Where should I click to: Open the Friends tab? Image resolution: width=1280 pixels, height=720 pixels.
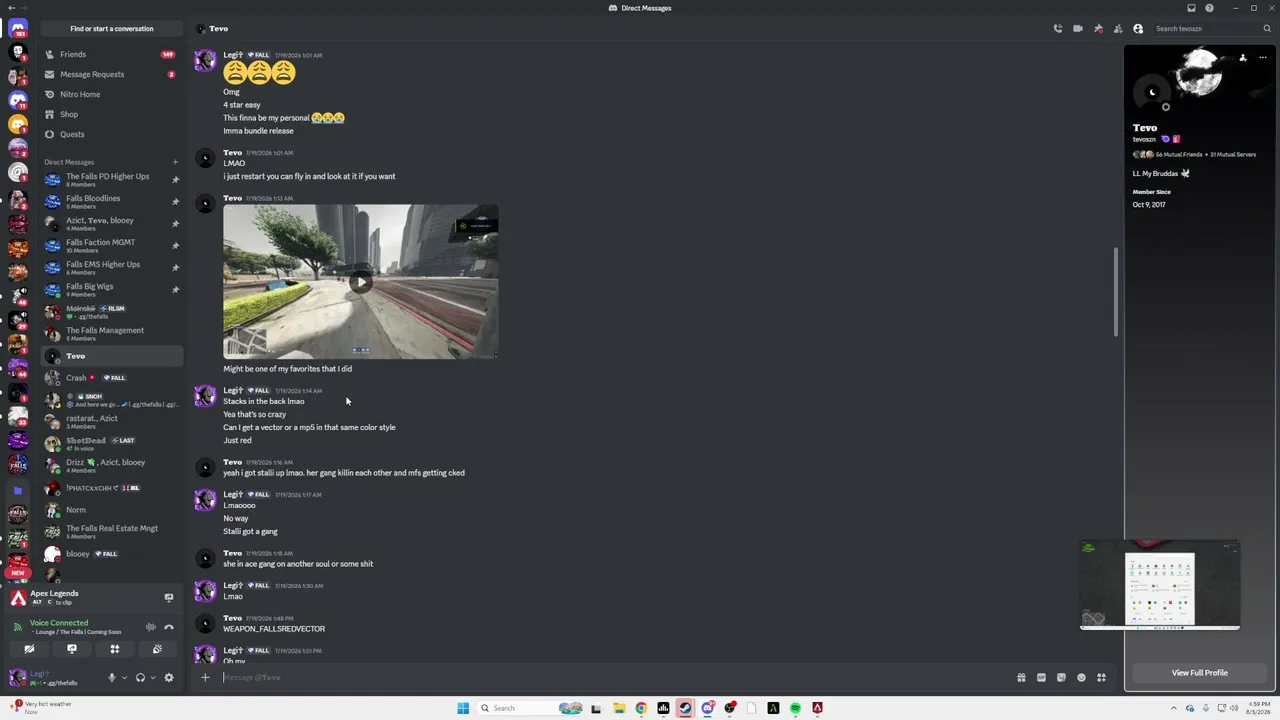pos(110,54)
